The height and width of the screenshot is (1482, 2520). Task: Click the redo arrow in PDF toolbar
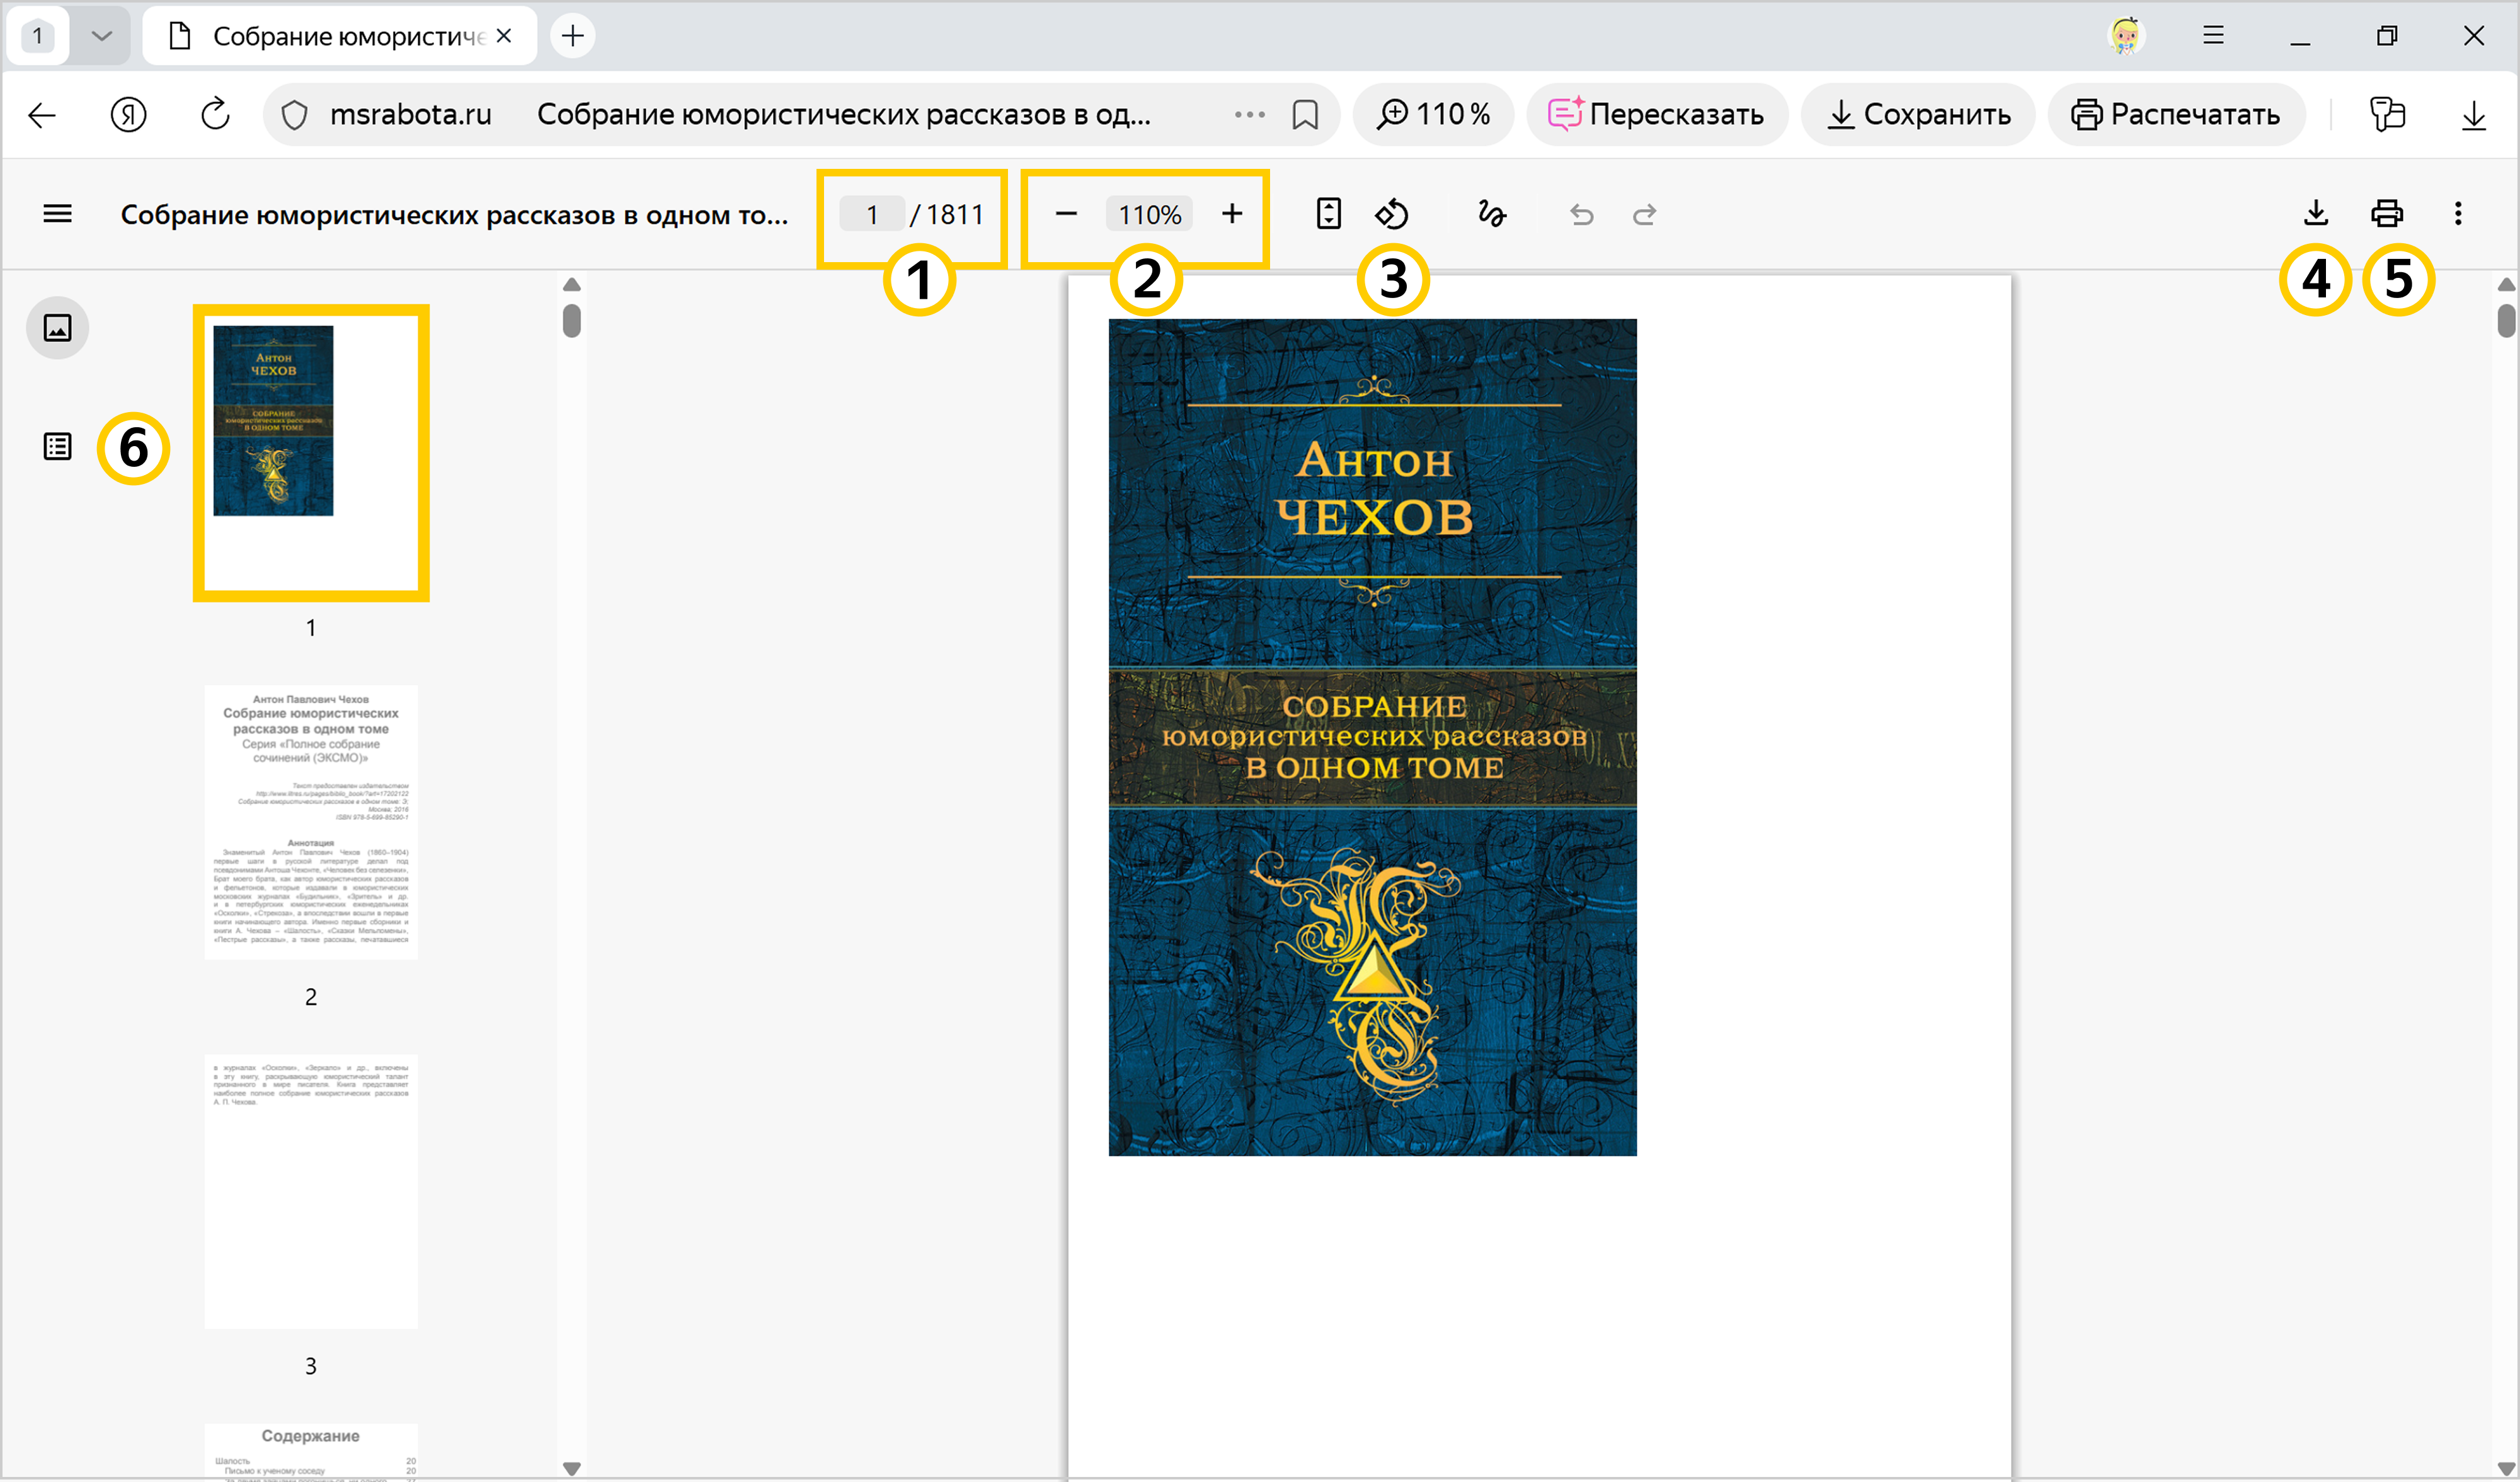point(1644,214)
